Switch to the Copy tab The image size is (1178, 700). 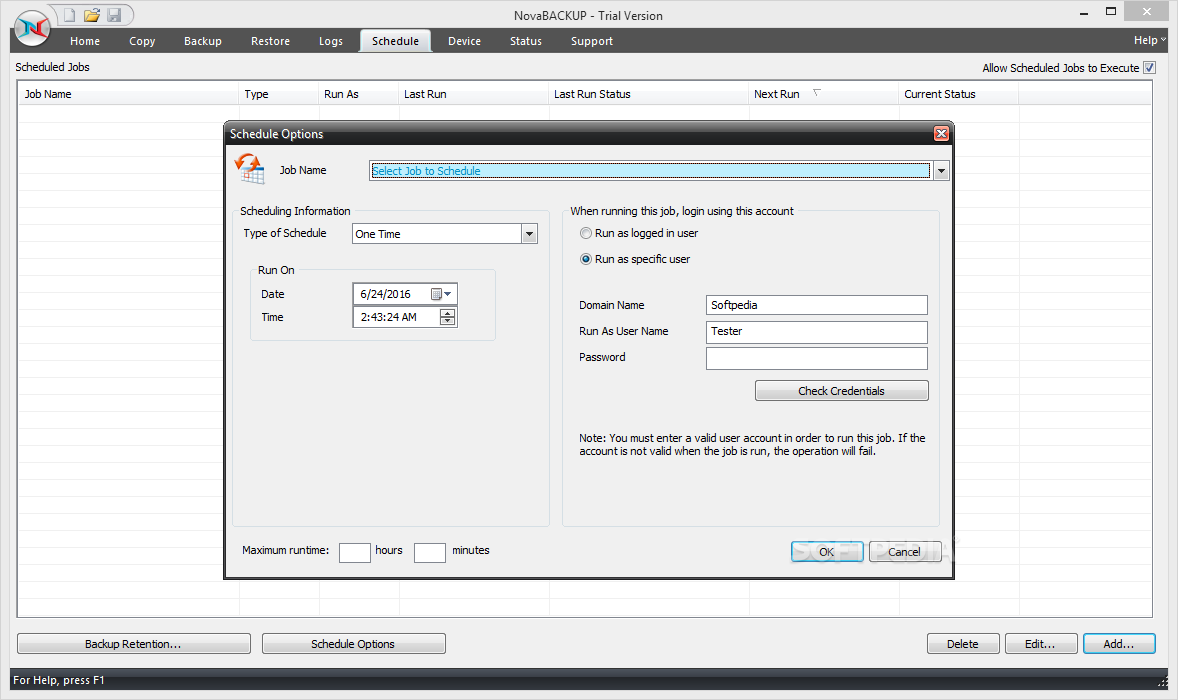pyautogui.click(x=142, y=41)
